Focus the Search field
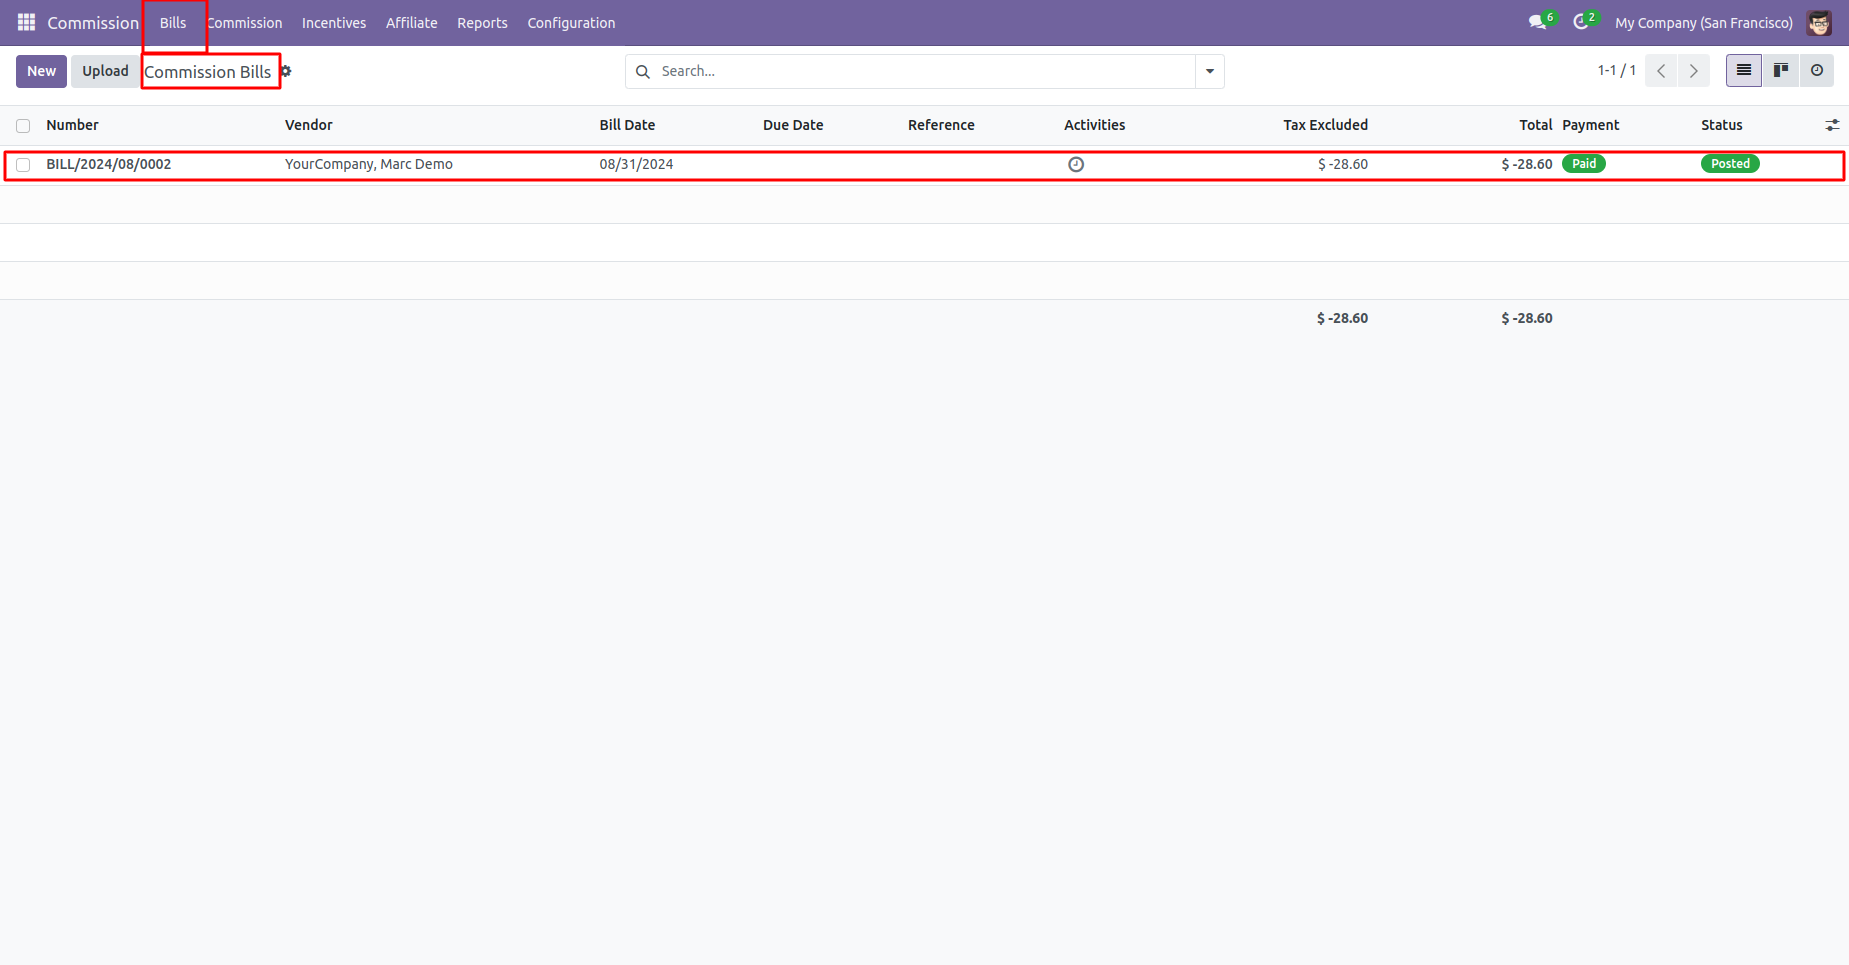This screenshot has height=965, width=1849. tap(925, 71)
